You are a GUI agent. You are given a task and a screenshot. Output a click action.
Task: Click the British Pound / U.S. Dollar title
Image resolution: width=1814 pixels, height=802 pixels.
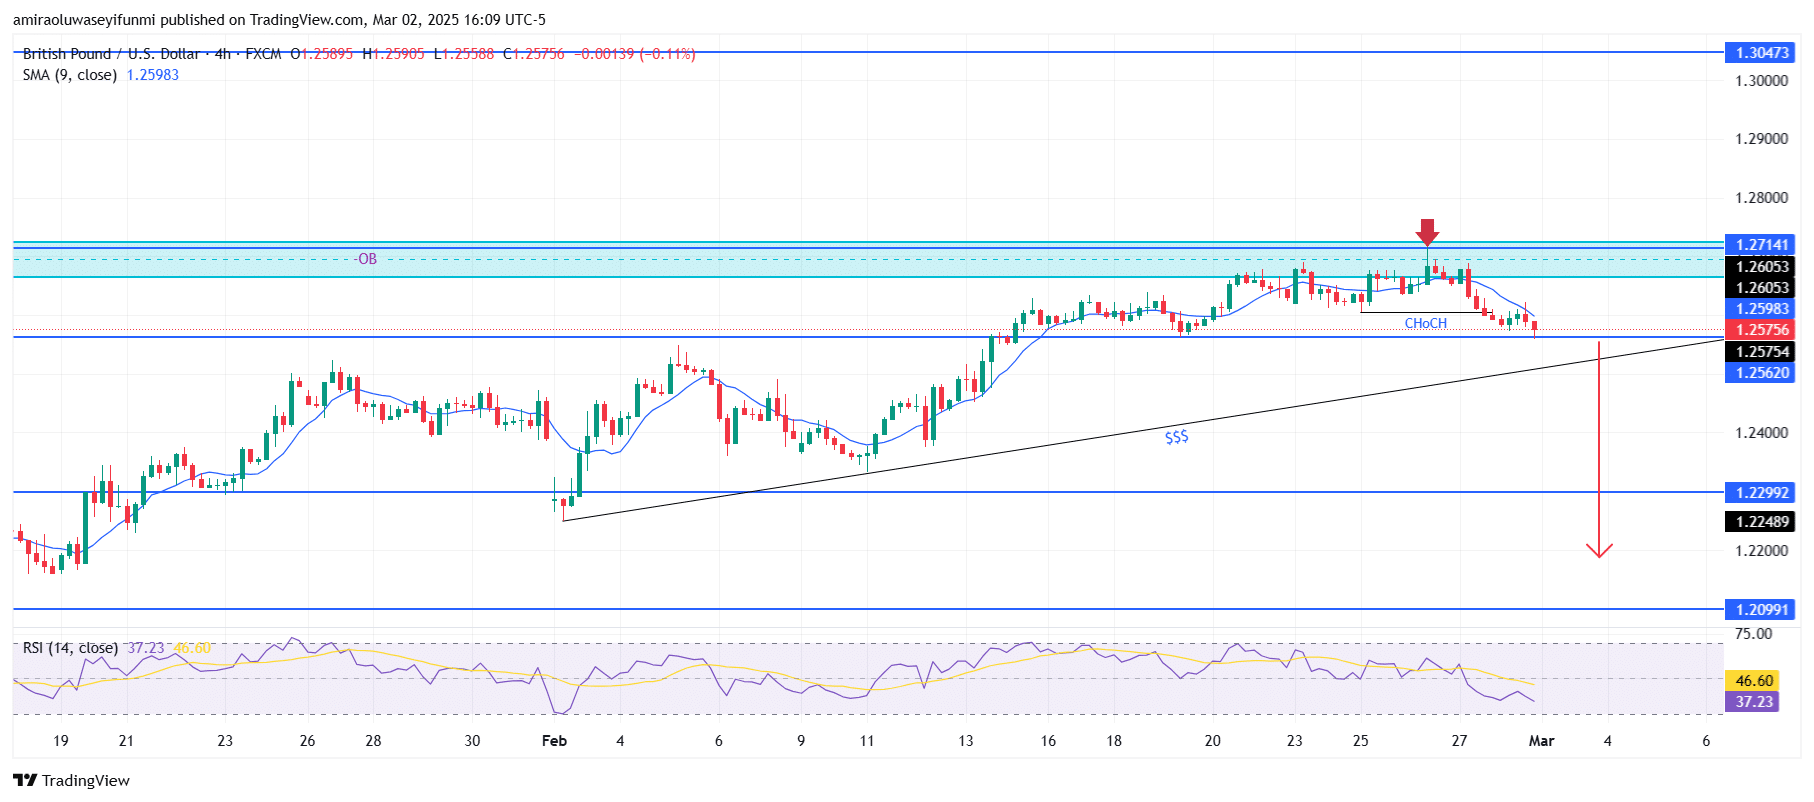point(111,54)
